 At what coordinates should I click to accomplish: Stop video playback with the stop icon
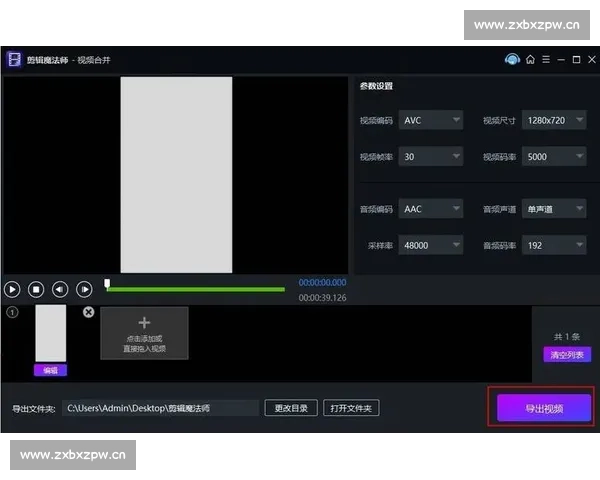coord(36,289)
